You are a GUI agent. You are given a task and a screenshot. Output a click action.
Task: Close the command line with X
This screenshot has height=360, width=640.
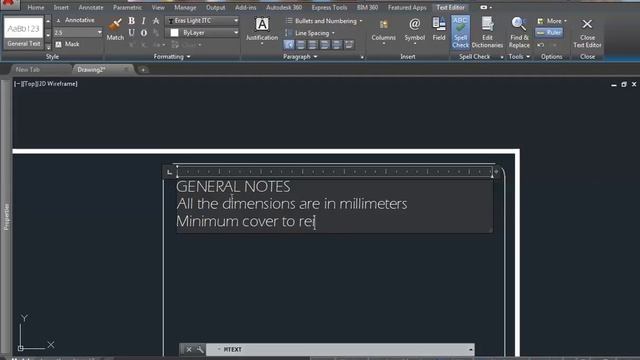tap(189, 349)
